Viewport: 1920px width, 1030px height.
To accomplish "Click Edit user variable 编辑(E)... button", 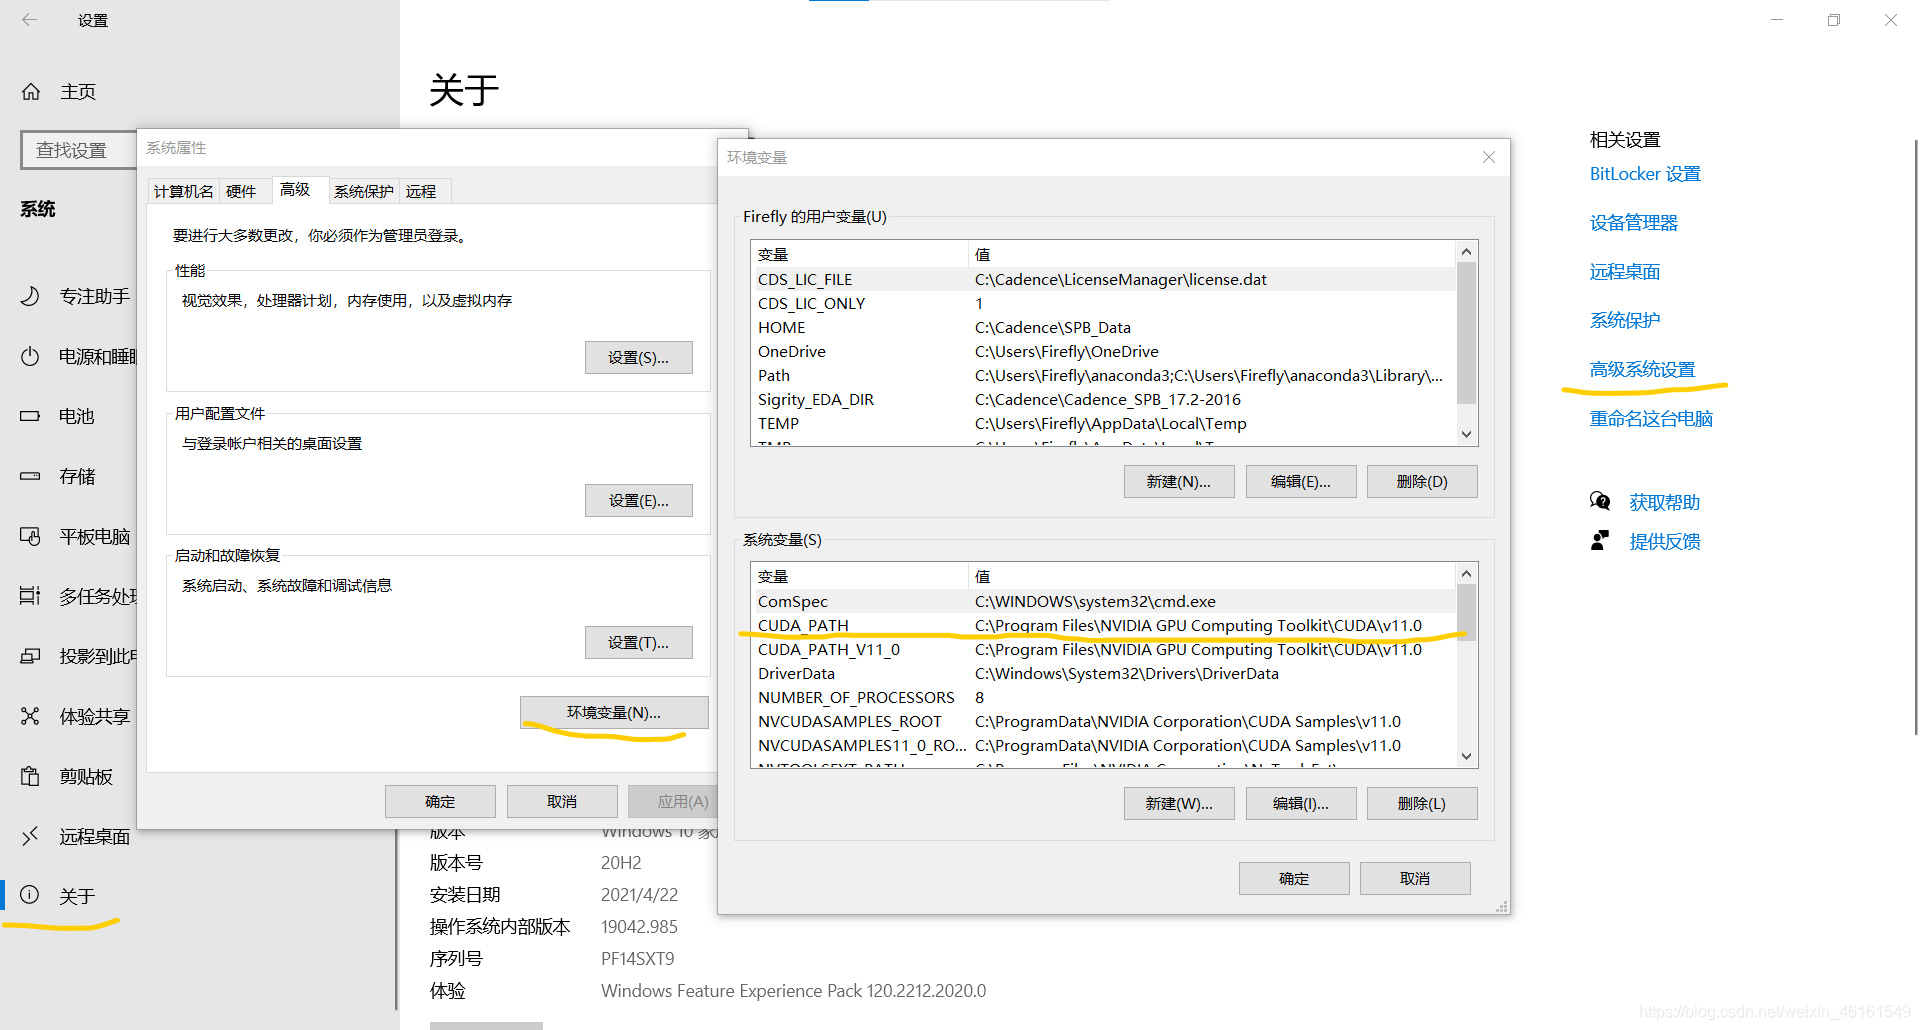I will pyautogui.click(x=1301, y=481).
